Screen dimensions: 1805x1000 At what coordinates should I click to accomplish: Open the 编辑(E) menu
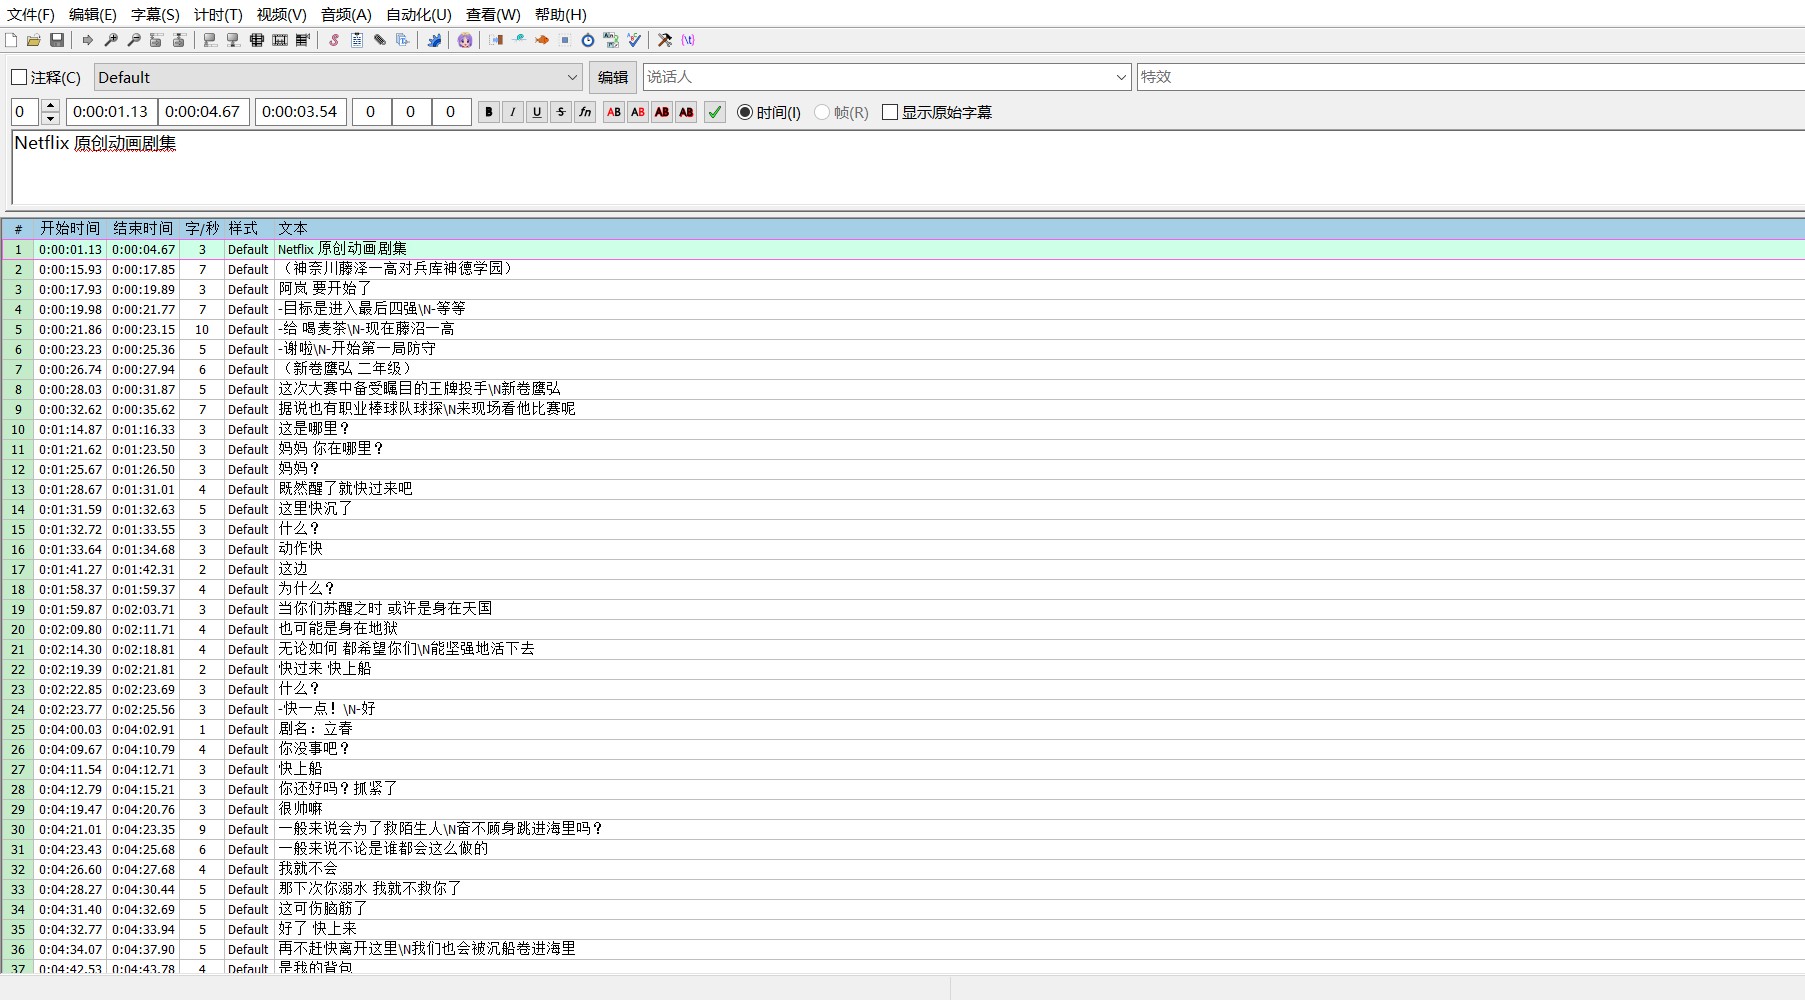(93, 15)
